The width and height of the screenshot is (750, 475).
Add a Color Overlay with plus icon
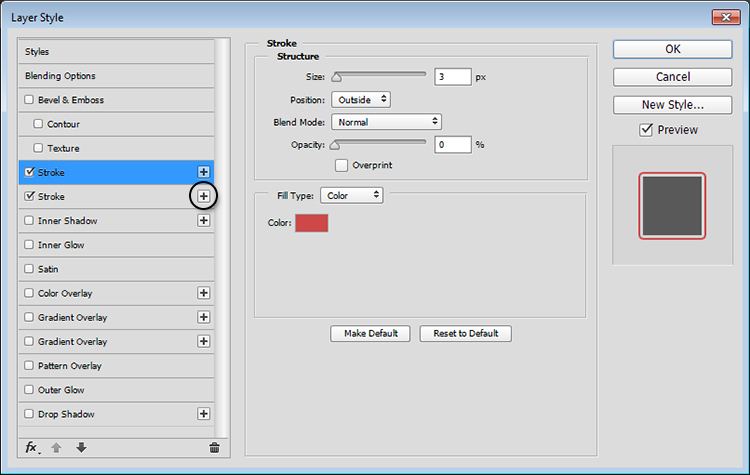204,293
